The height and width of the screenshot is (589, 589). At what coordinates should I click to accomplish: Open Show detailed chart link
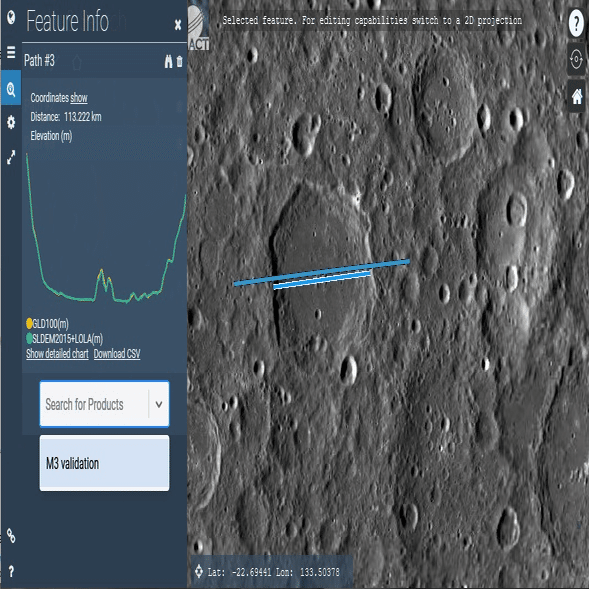[57, 354]
